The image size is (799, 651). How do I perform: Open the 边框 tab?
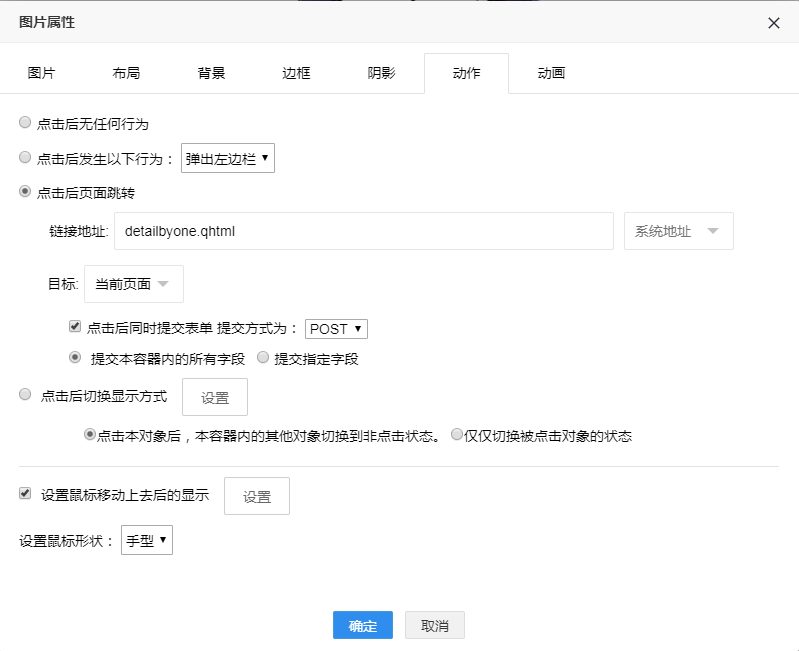click(x=296, y=73)
